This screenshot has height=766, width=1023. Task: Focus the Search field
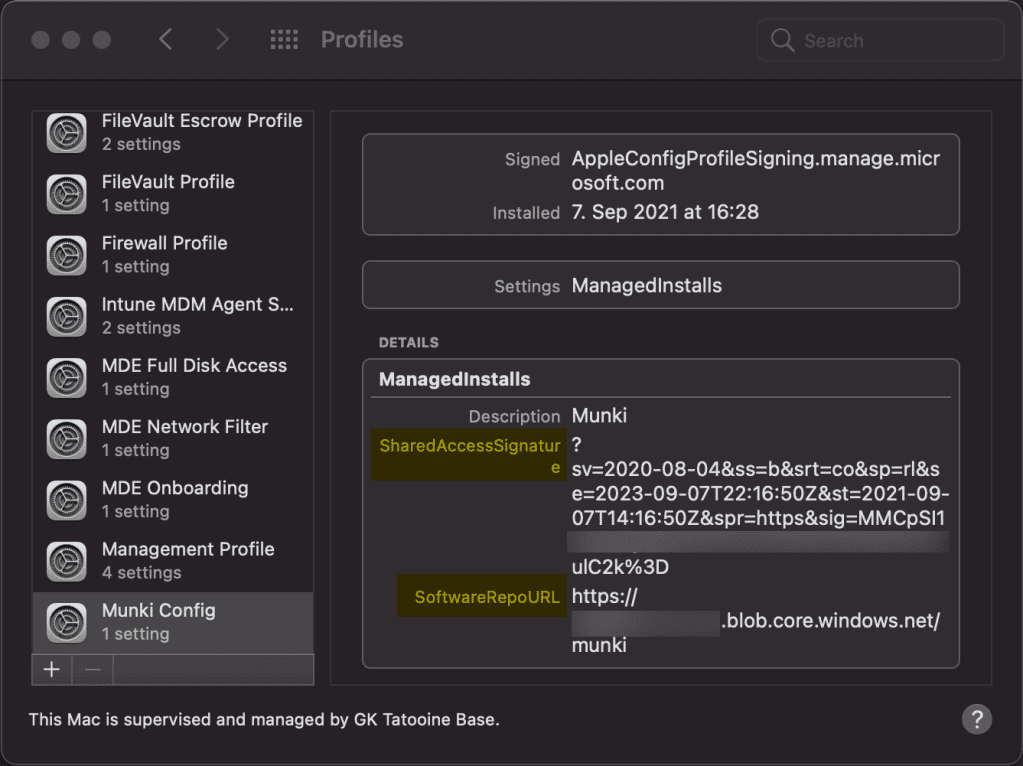tap(880, 40)
